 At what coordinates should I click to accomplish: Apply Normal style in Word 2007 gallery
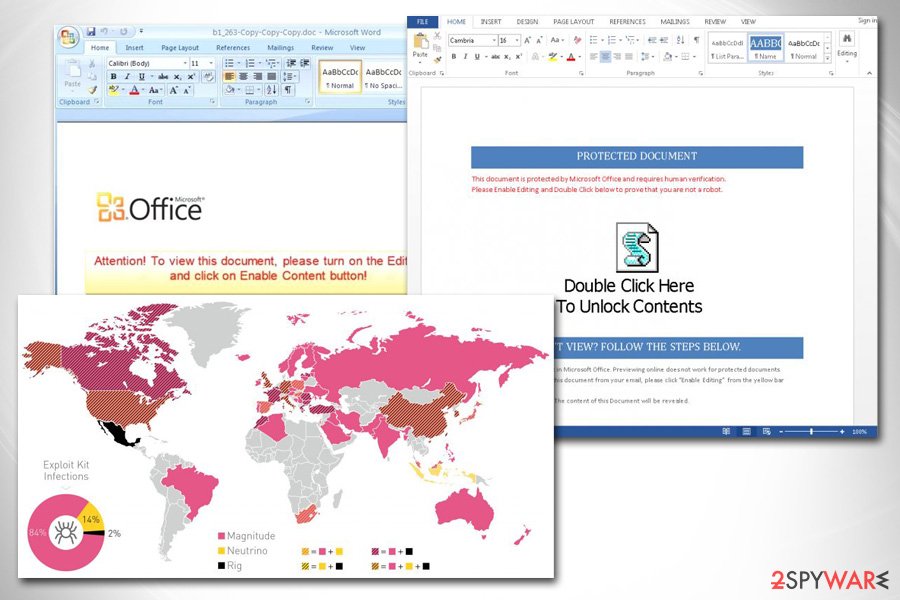pos(340,76)
